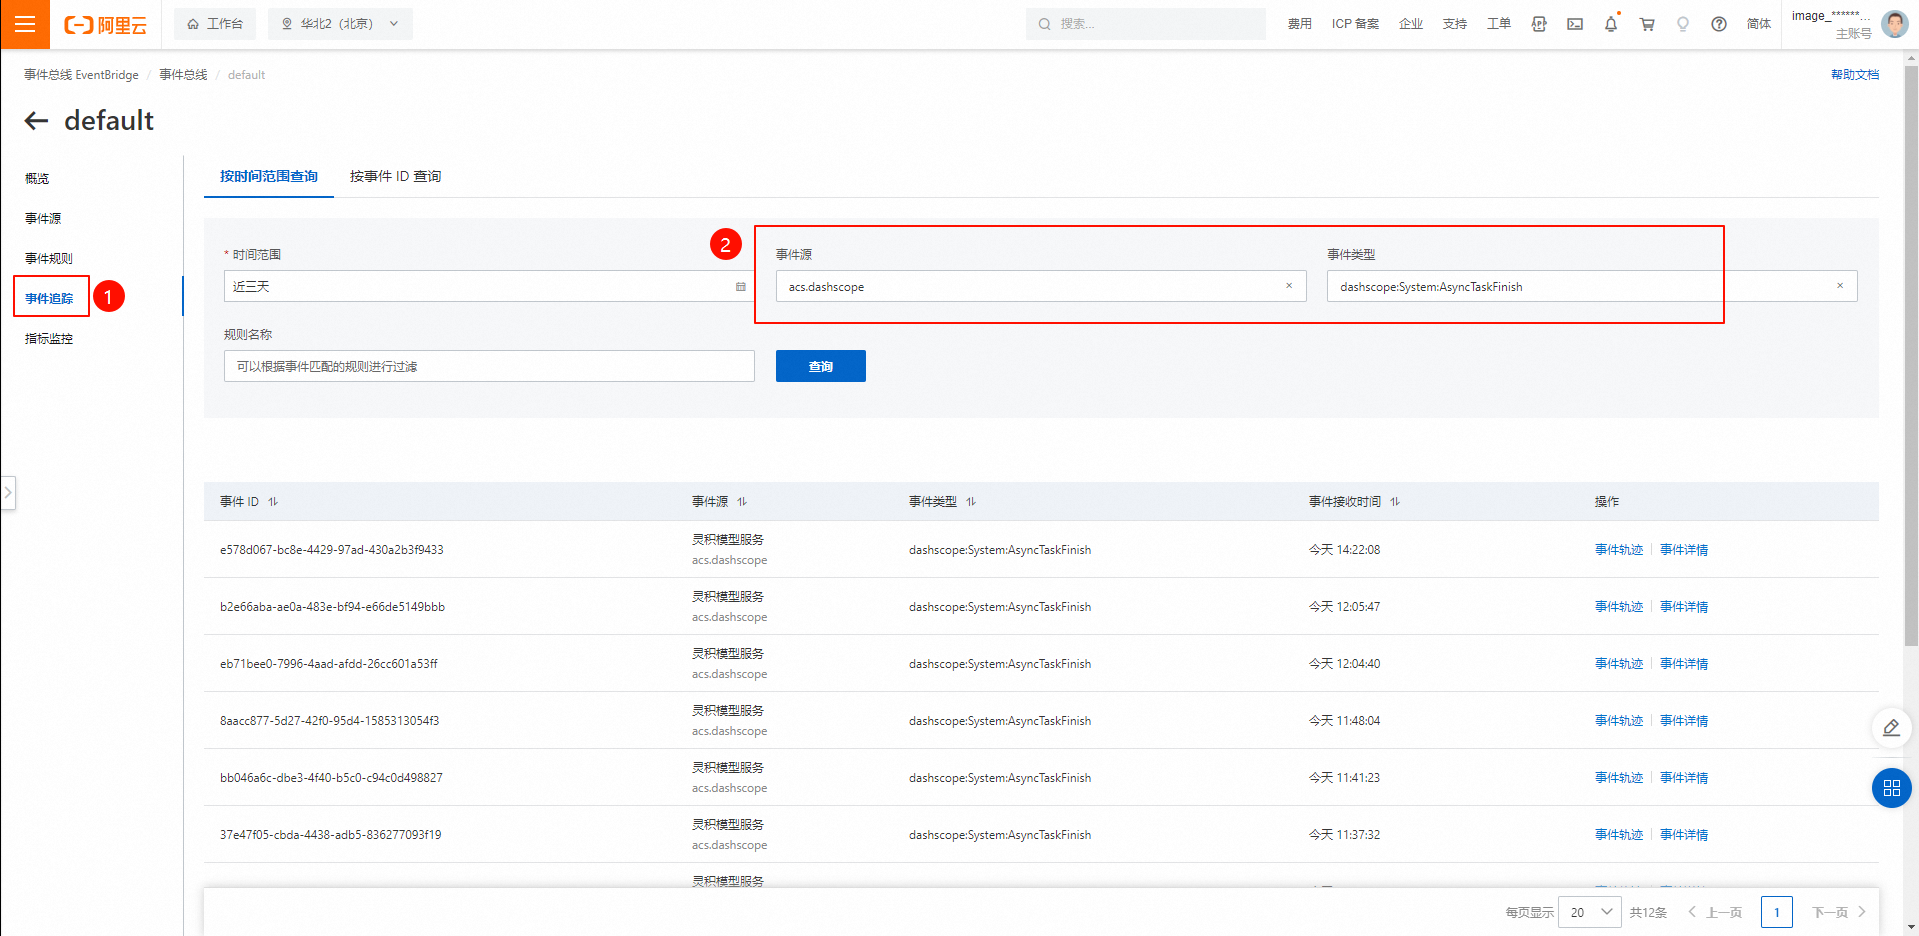Open the 帮助文档 help link
Viewport: 1919px width, 936px height.
pyautogui.click(x=1855, y=75)
